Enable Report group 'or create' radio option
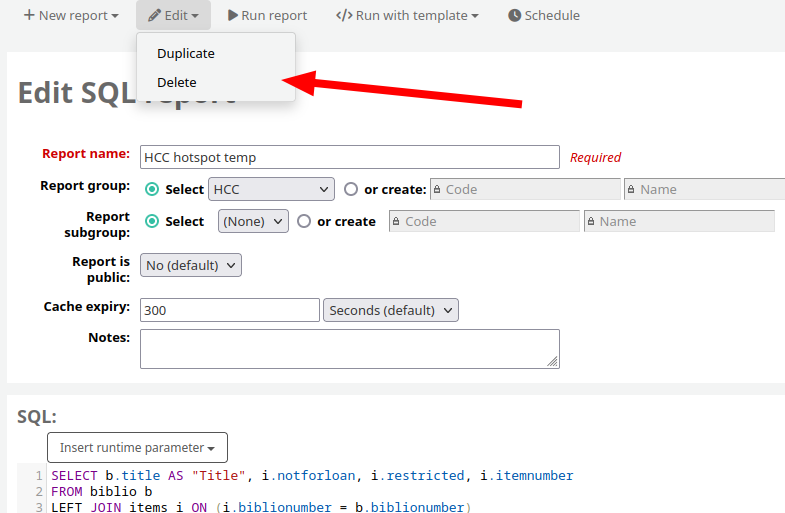785x513 pixels. click(351, 189)
